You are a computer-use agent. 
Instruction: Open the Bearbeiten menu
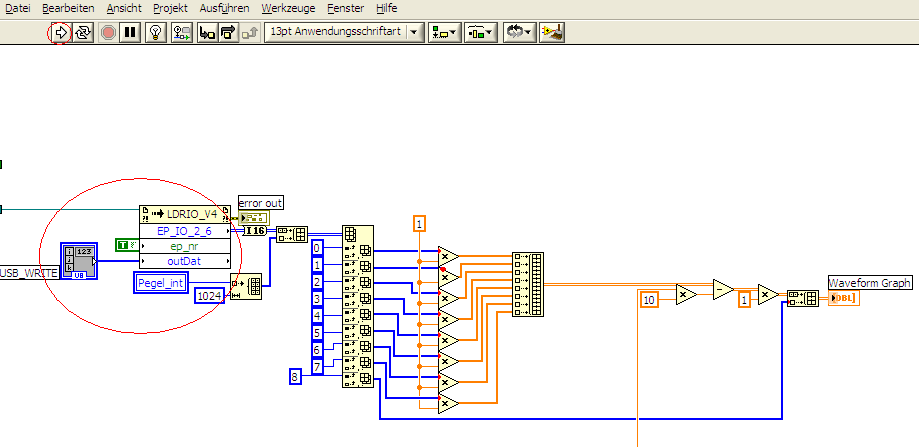[68, 7]
